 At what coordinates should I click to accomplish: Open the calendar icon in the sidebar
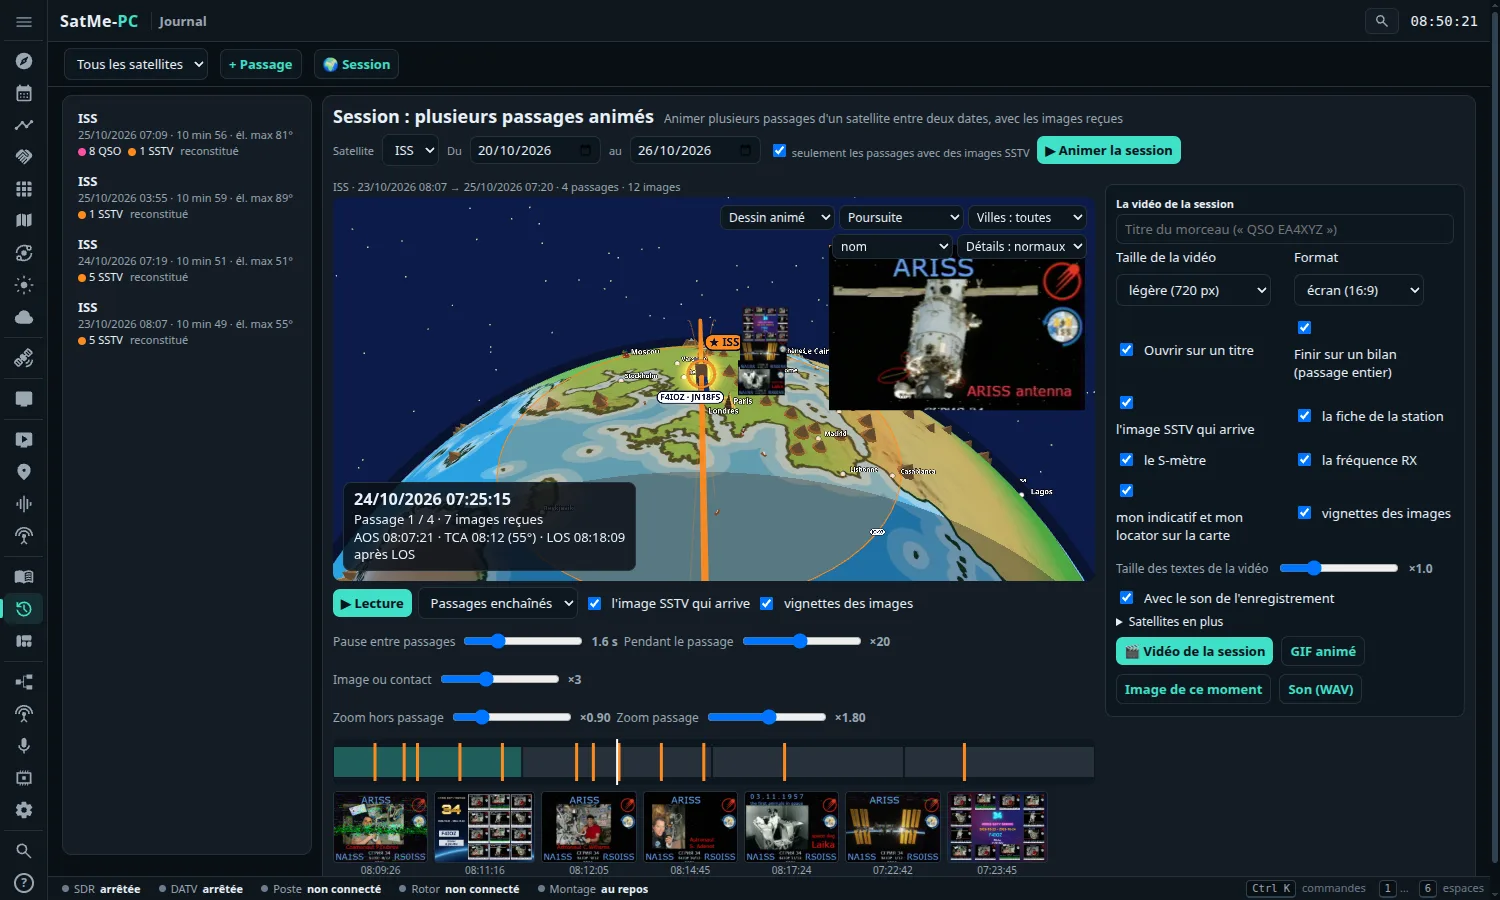click(24, 93)
